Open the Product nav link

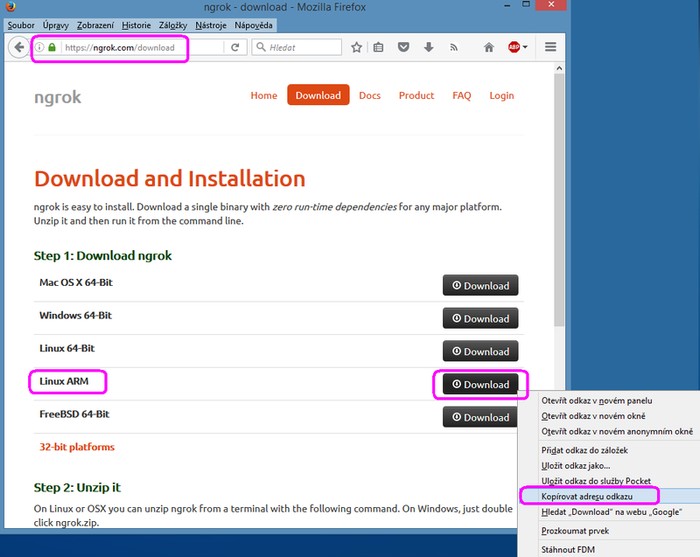[416, 96]
